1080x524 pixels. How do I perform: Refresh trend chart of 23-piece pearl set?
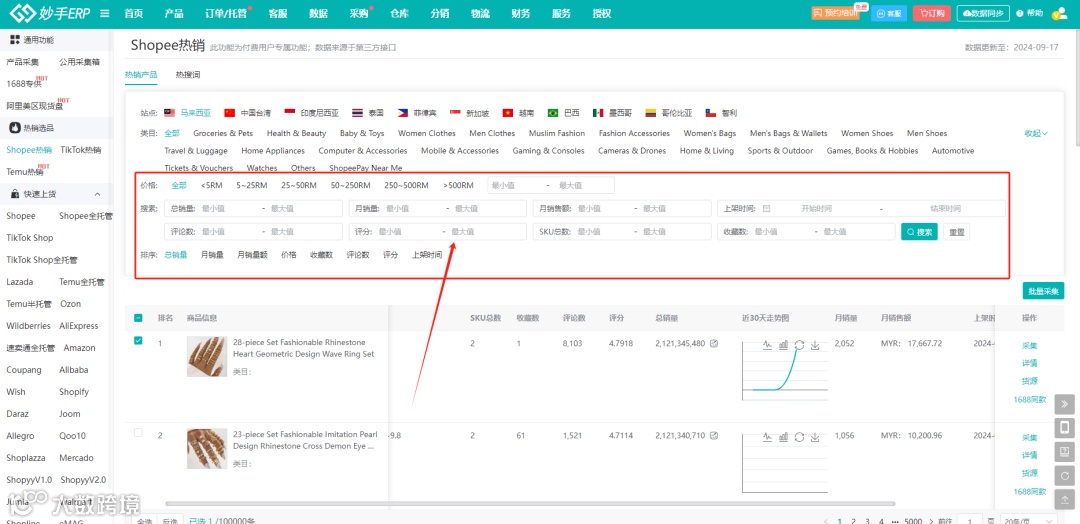[x=800, y=437]
